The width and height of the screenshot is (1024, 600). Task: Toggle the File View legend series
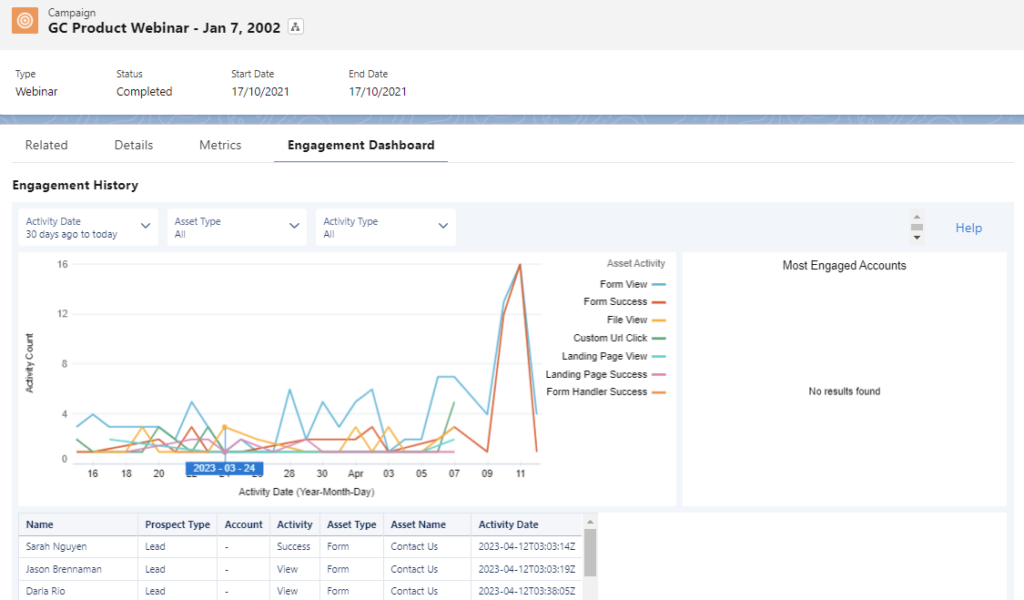coord(636,320)
